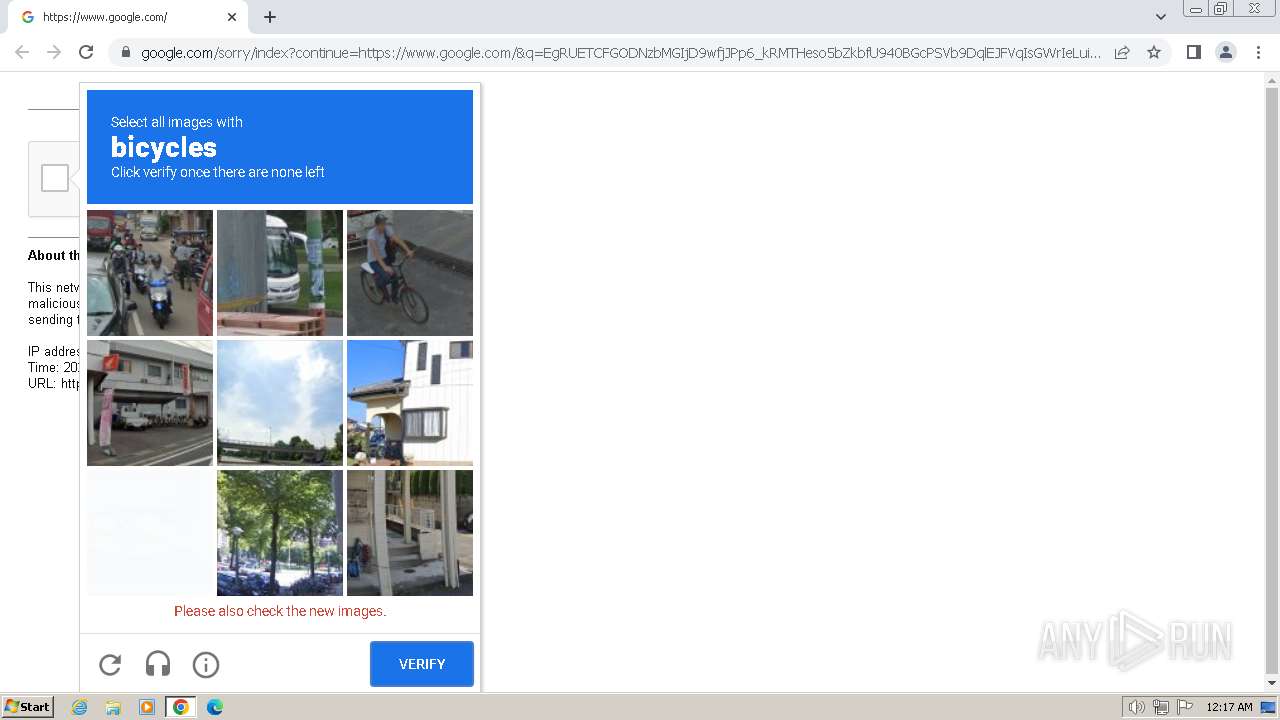
Task: Open media player taskbar icon
Action: click(x=146, y=707)
